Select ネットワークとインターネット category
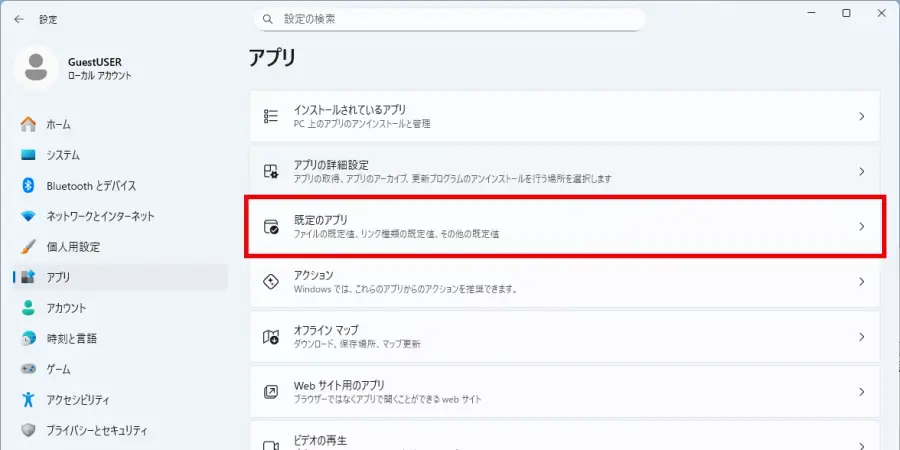The width and height of the screenshot is (900, 450). pos(120,216)
